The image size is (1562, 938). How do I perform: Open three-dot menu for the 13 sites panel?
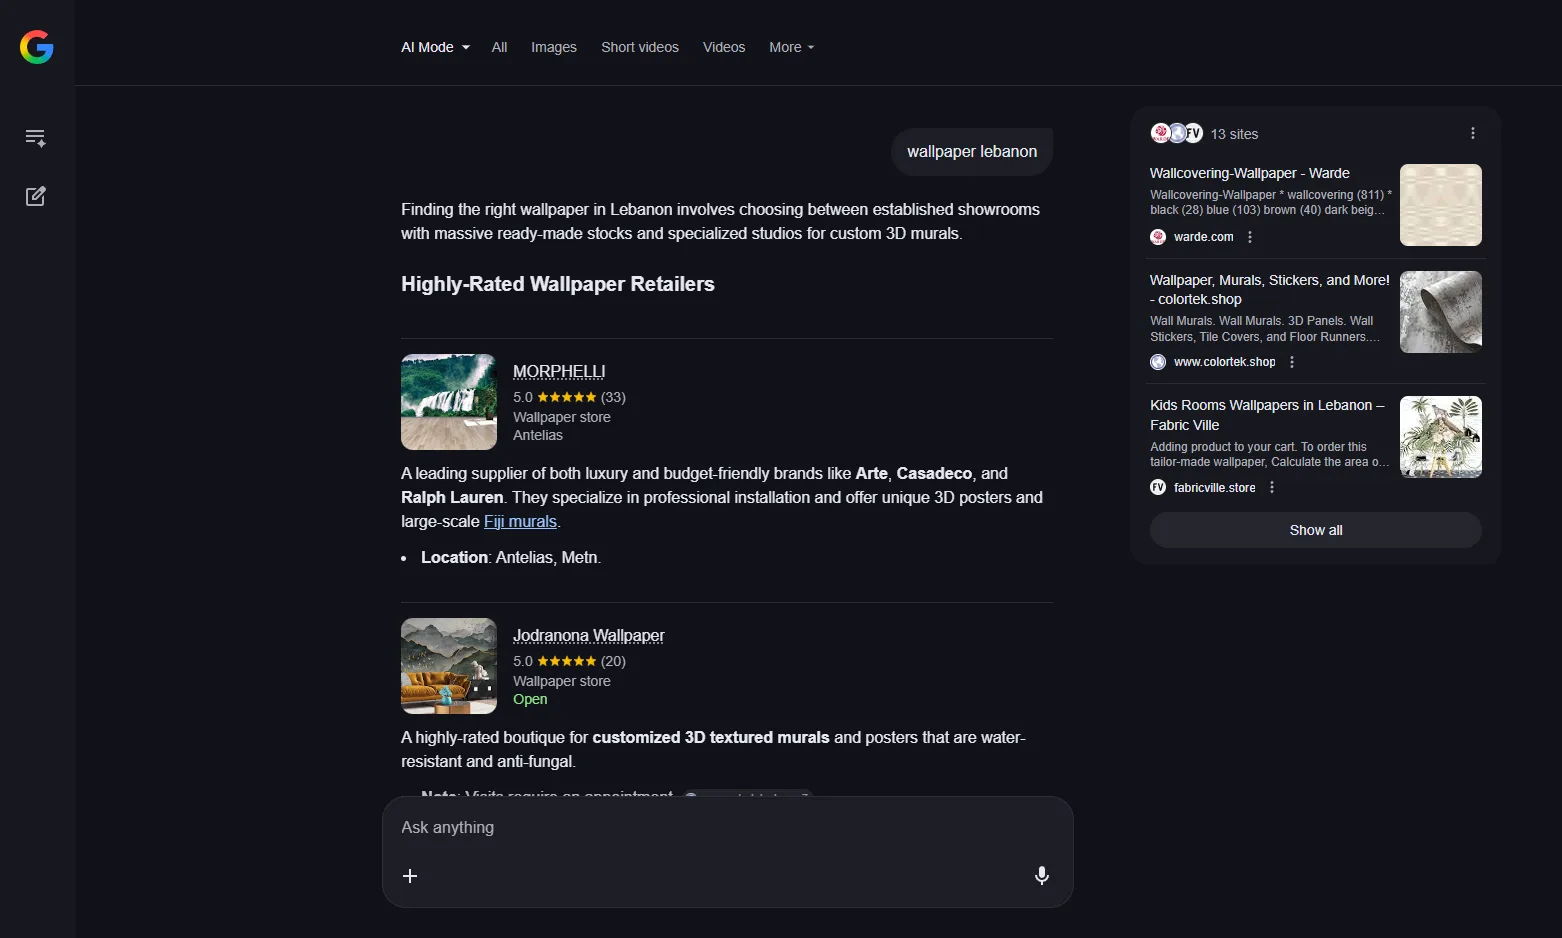coord(1472,134)
